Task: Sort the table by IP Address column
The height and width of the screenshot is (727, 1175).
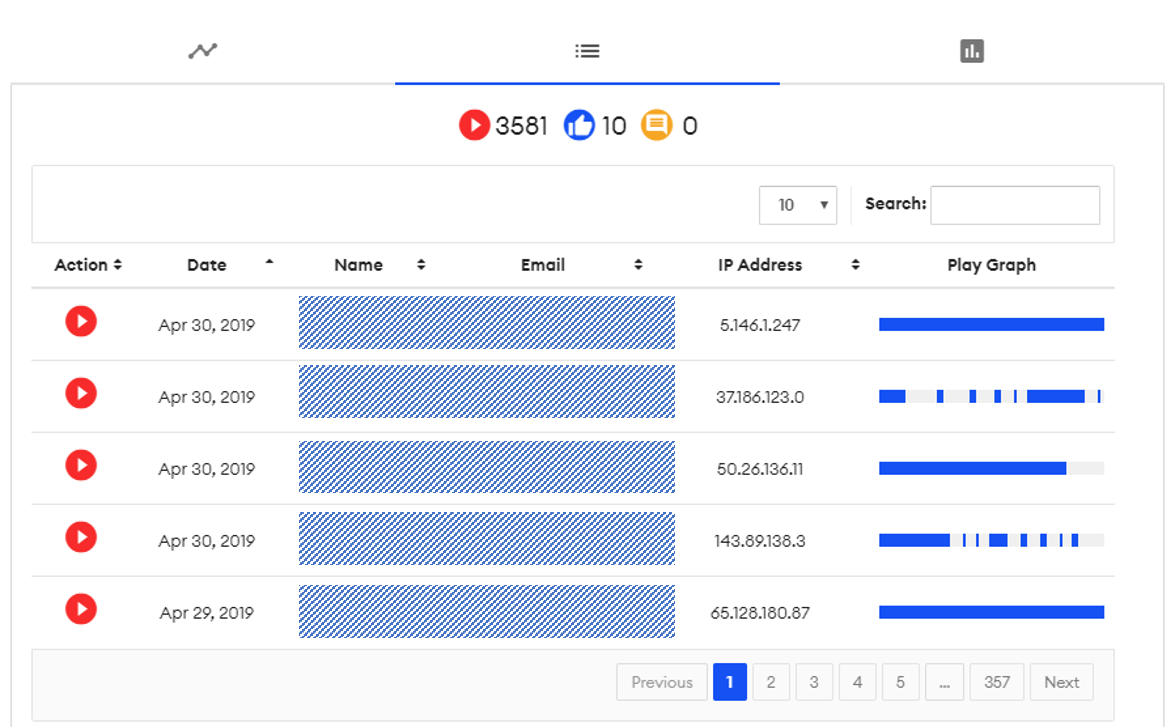Action: click(x=760, y=265)
